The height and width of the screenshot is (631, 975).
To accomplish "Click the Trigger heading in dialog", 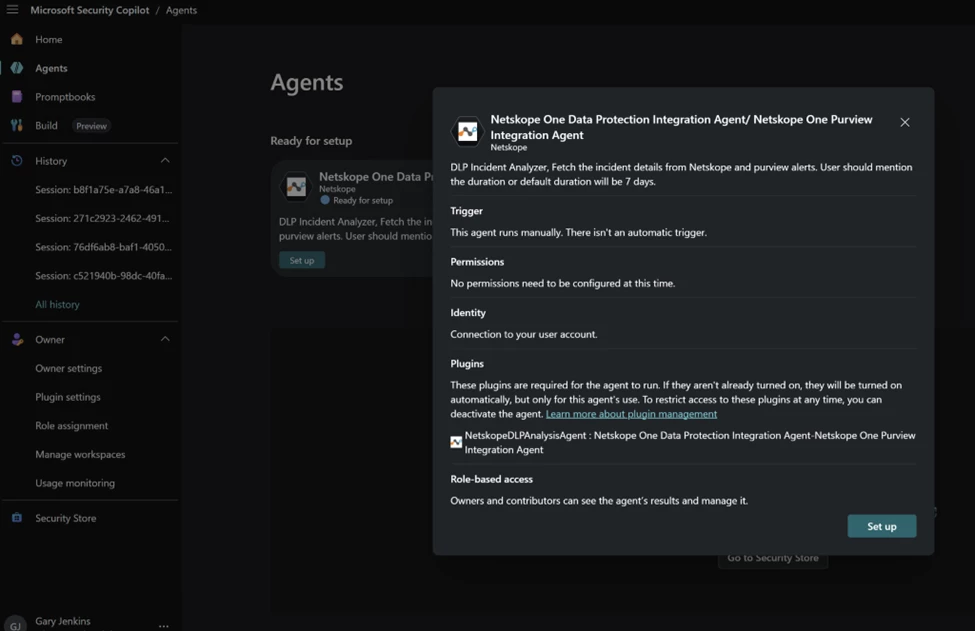I will (466, 211).
